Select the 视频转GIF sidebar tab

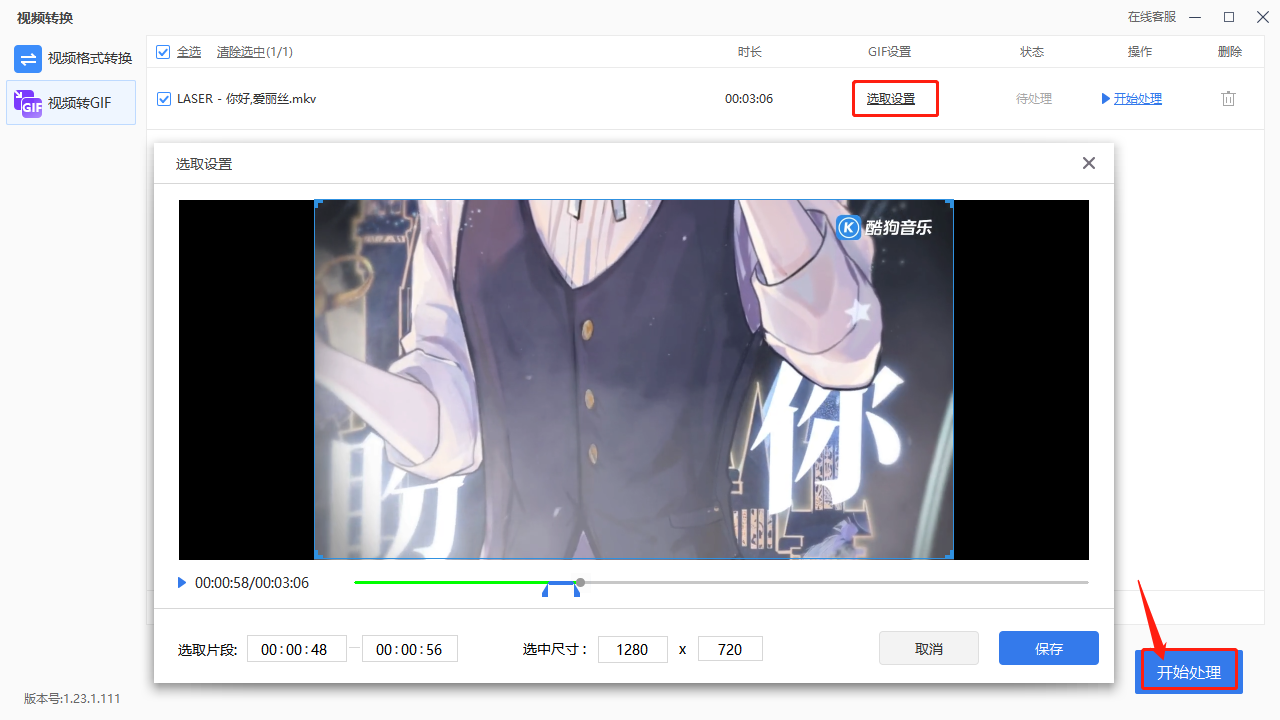(x=71, y=103)
